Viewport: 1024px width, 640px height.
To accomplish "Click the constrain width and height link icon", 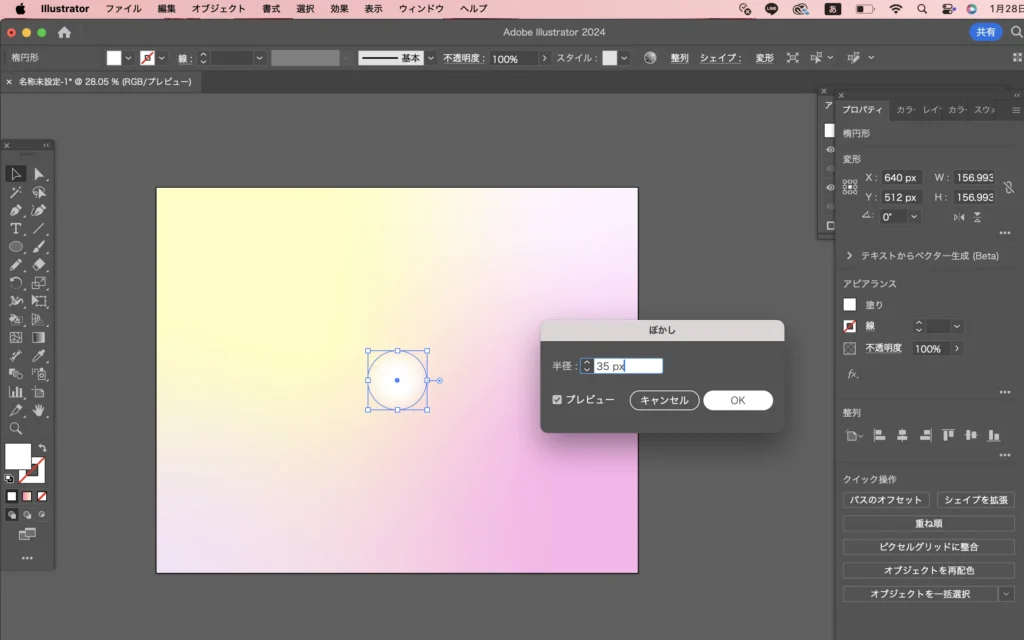I will click(1008, 187).
